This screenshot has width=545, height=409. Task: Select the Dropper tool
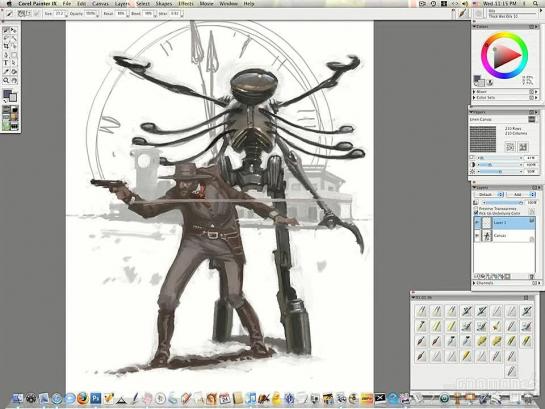[6, 72]
